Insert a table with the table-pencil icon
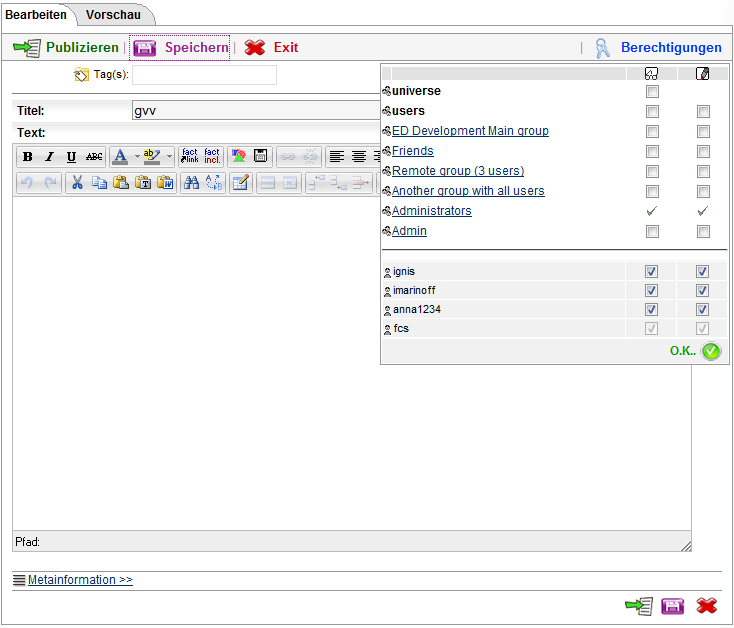Screen dimensions: 734x628 tap(241, 183)
